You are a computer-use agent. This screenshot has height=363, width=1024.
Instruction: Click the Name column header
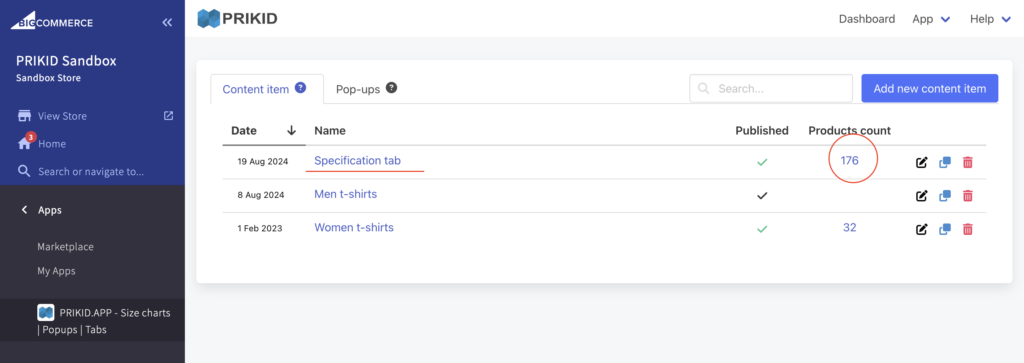pyautogui.click(x=330, y=131)
